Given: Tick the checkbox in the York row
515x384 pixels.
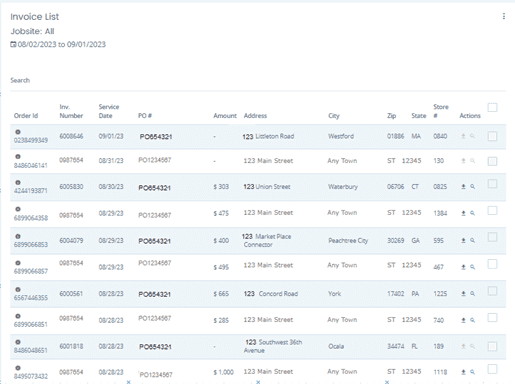Looking at the screenshot, I should click(492, 291).
